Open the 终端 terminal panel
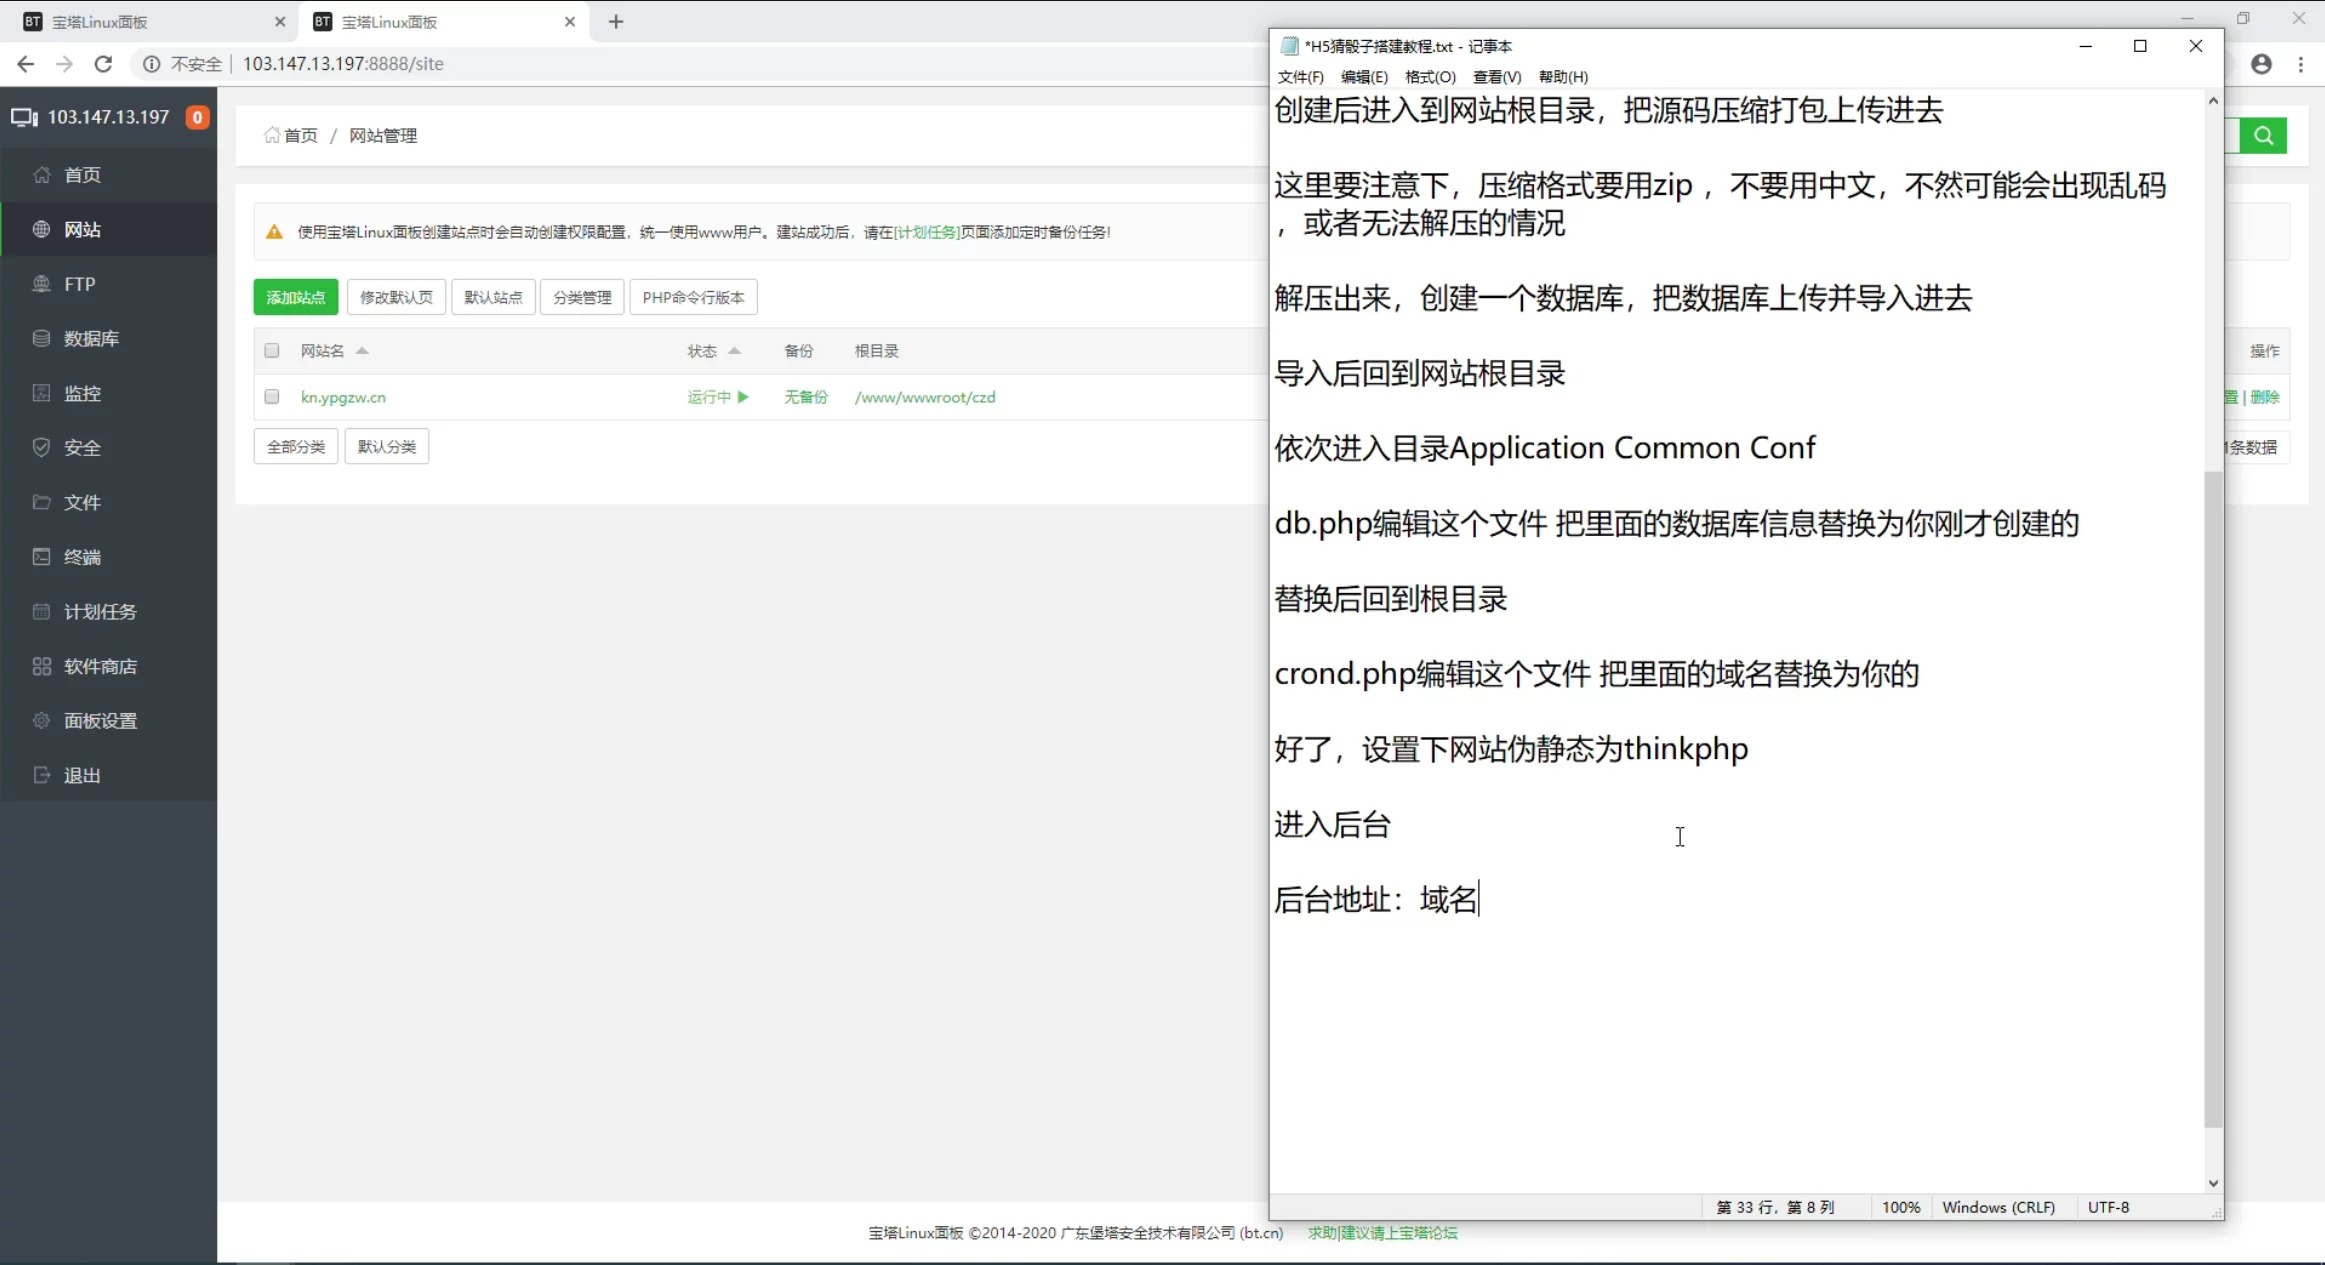 coord(83,557)
